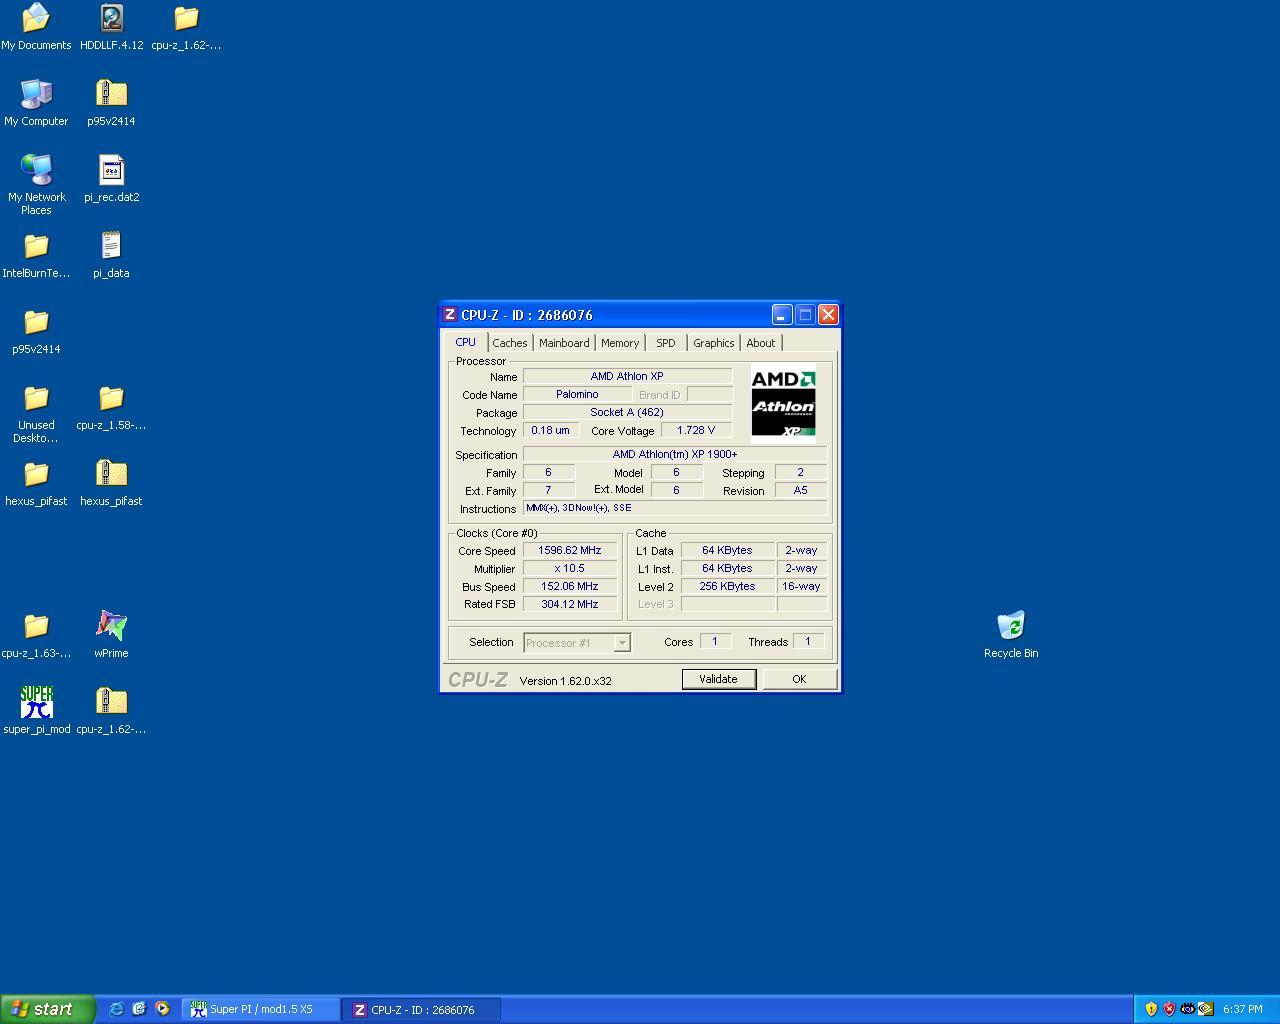This screenshot has width=1280, height=1024.
Task: Click the Code Name field Palomino
Action: [x=577, y=394]
